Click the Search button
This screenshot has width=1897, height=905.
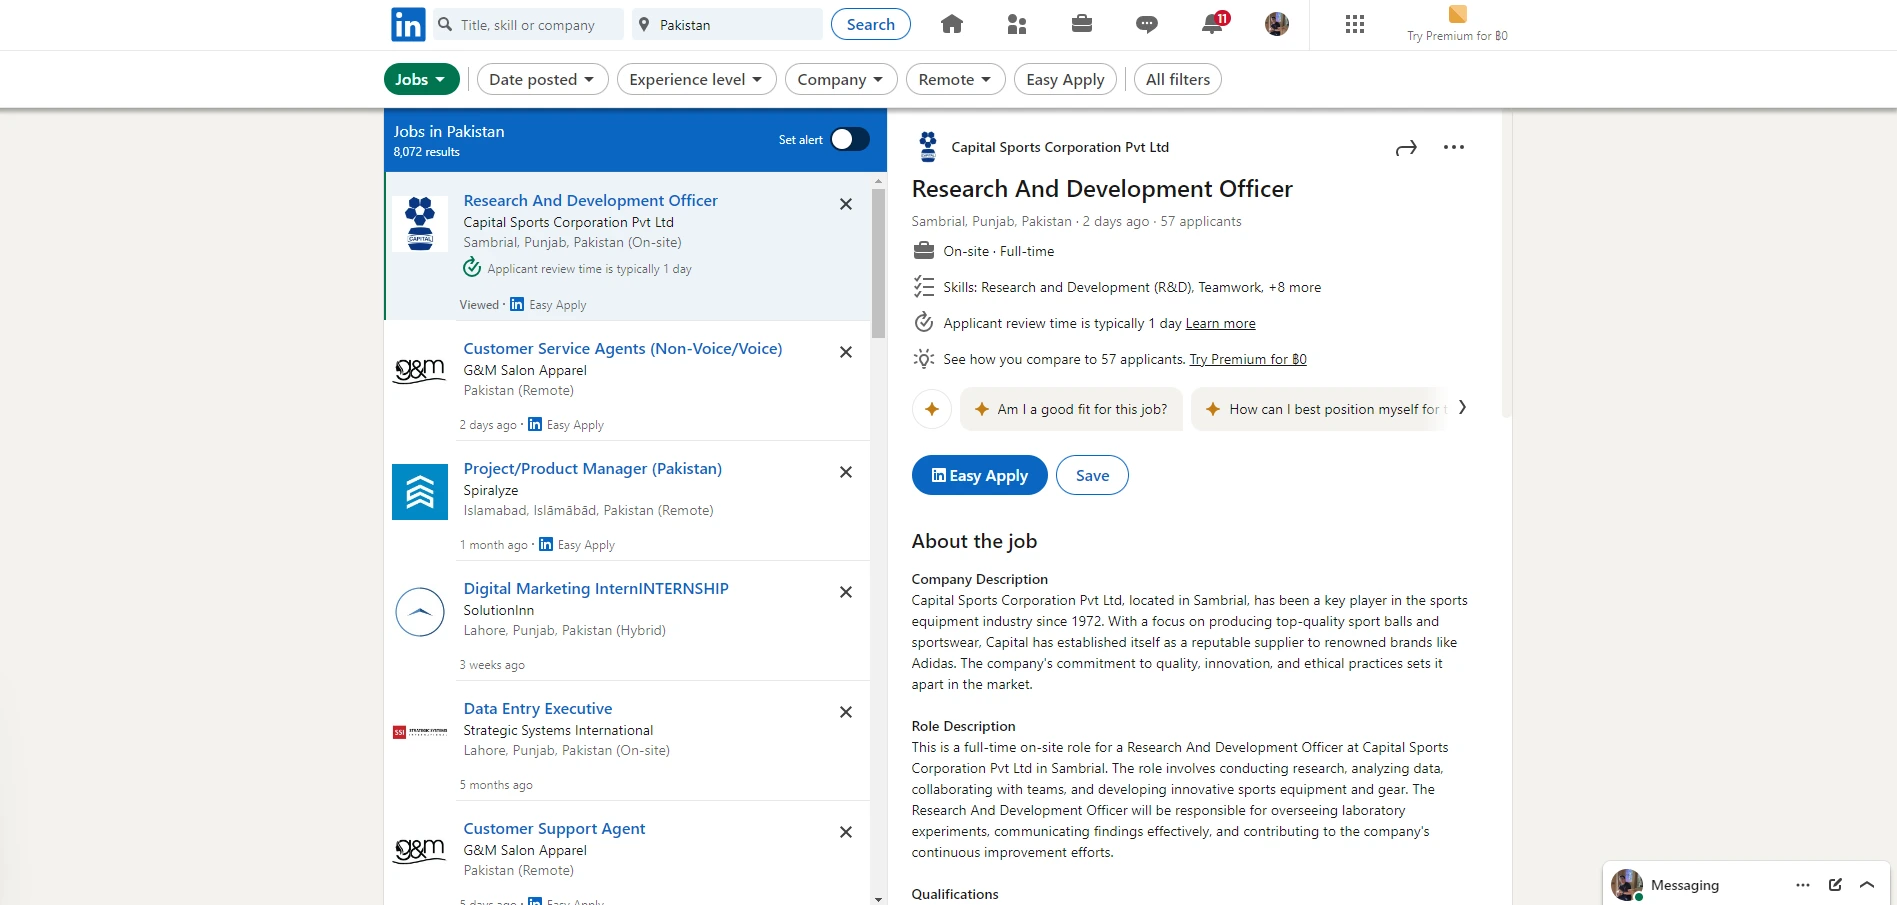tap(870, 24)
